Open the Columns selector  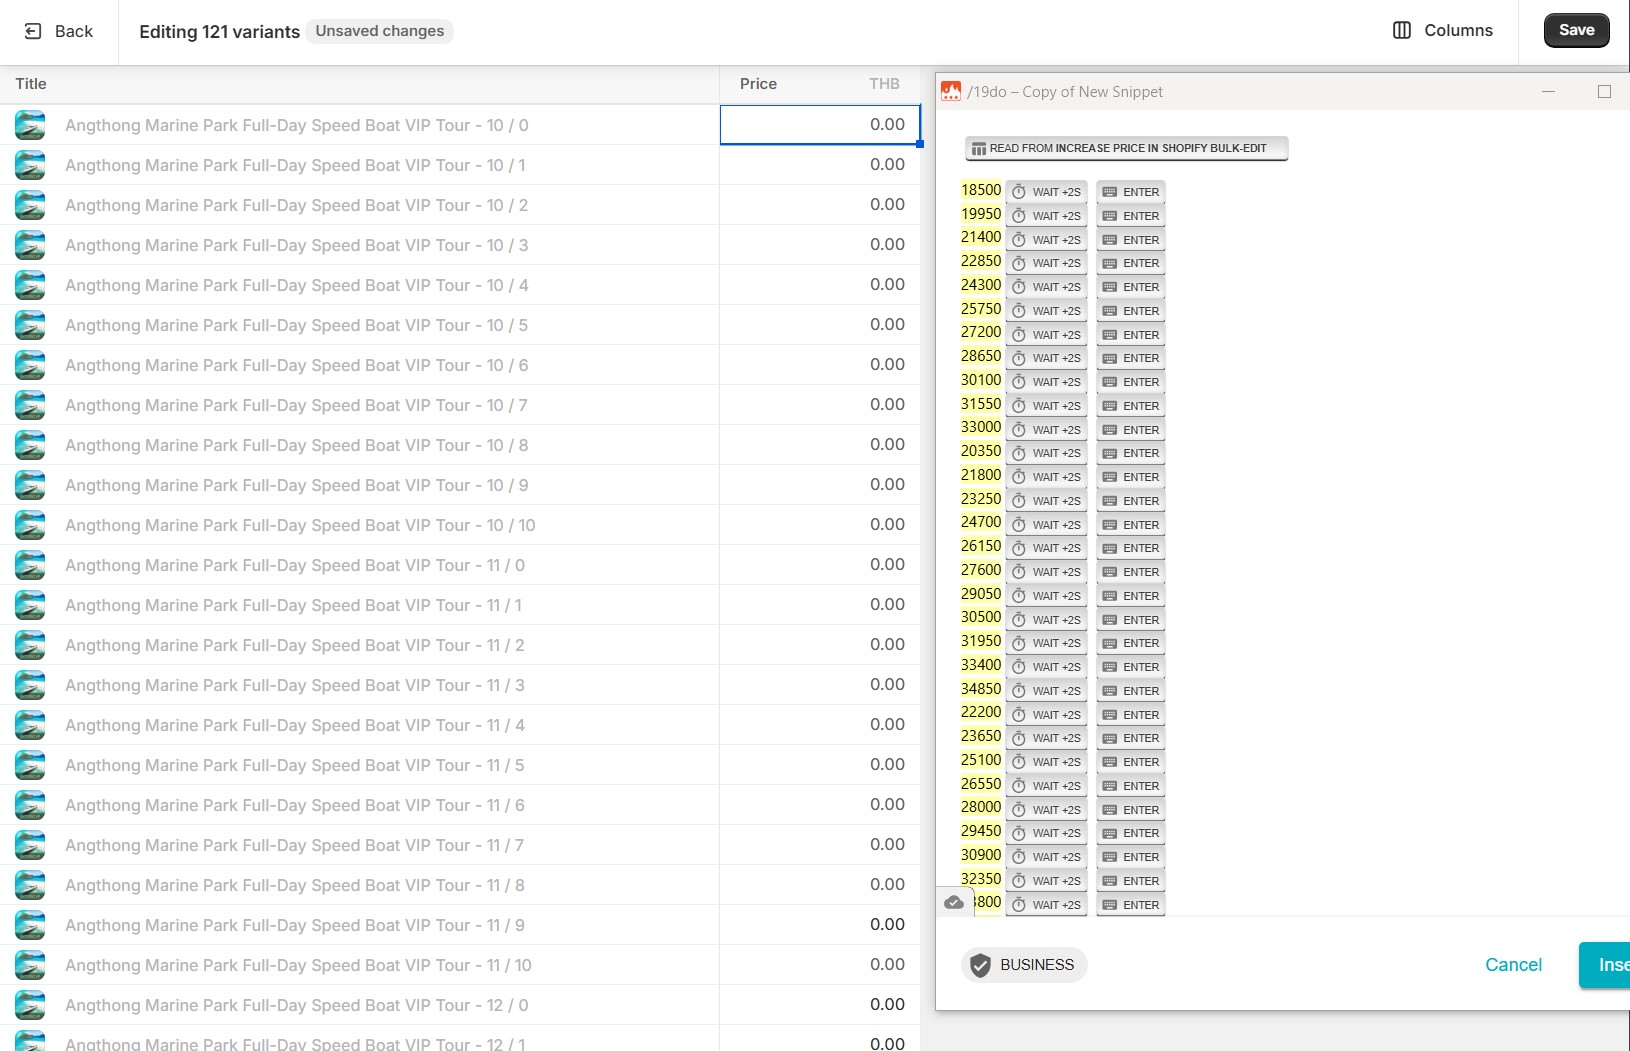click(x=1442, y=30)
